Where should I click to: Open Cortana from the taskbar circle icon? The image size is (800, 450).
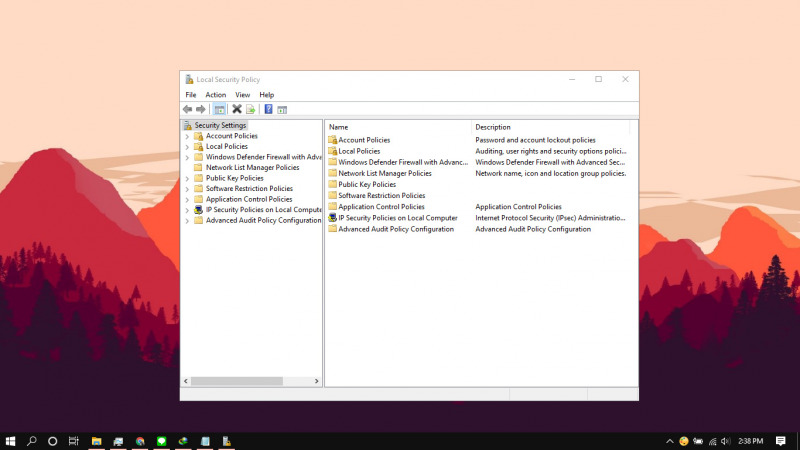(53, 441)
